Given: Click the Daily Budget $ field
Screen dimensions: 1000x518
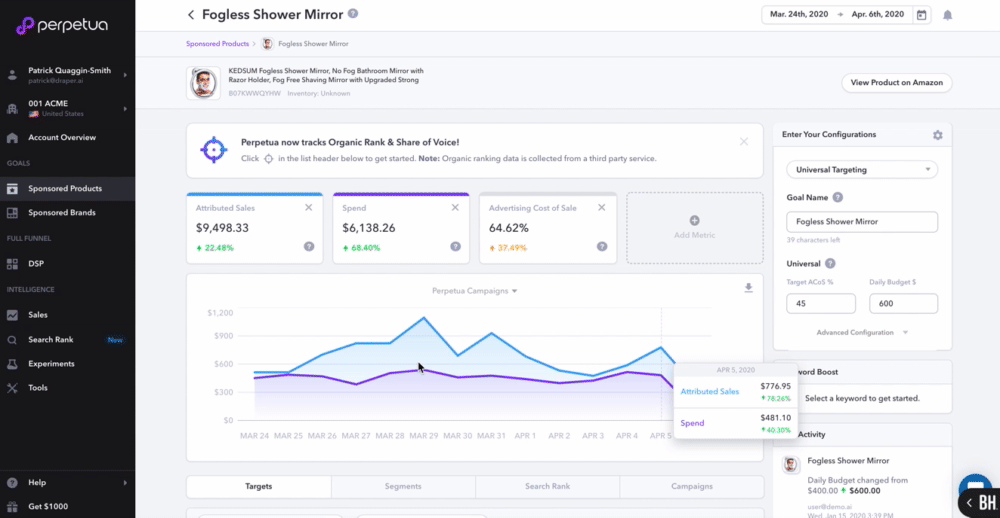Looking at the screenshot, I should pyautogui.click(x=904, y=304).
